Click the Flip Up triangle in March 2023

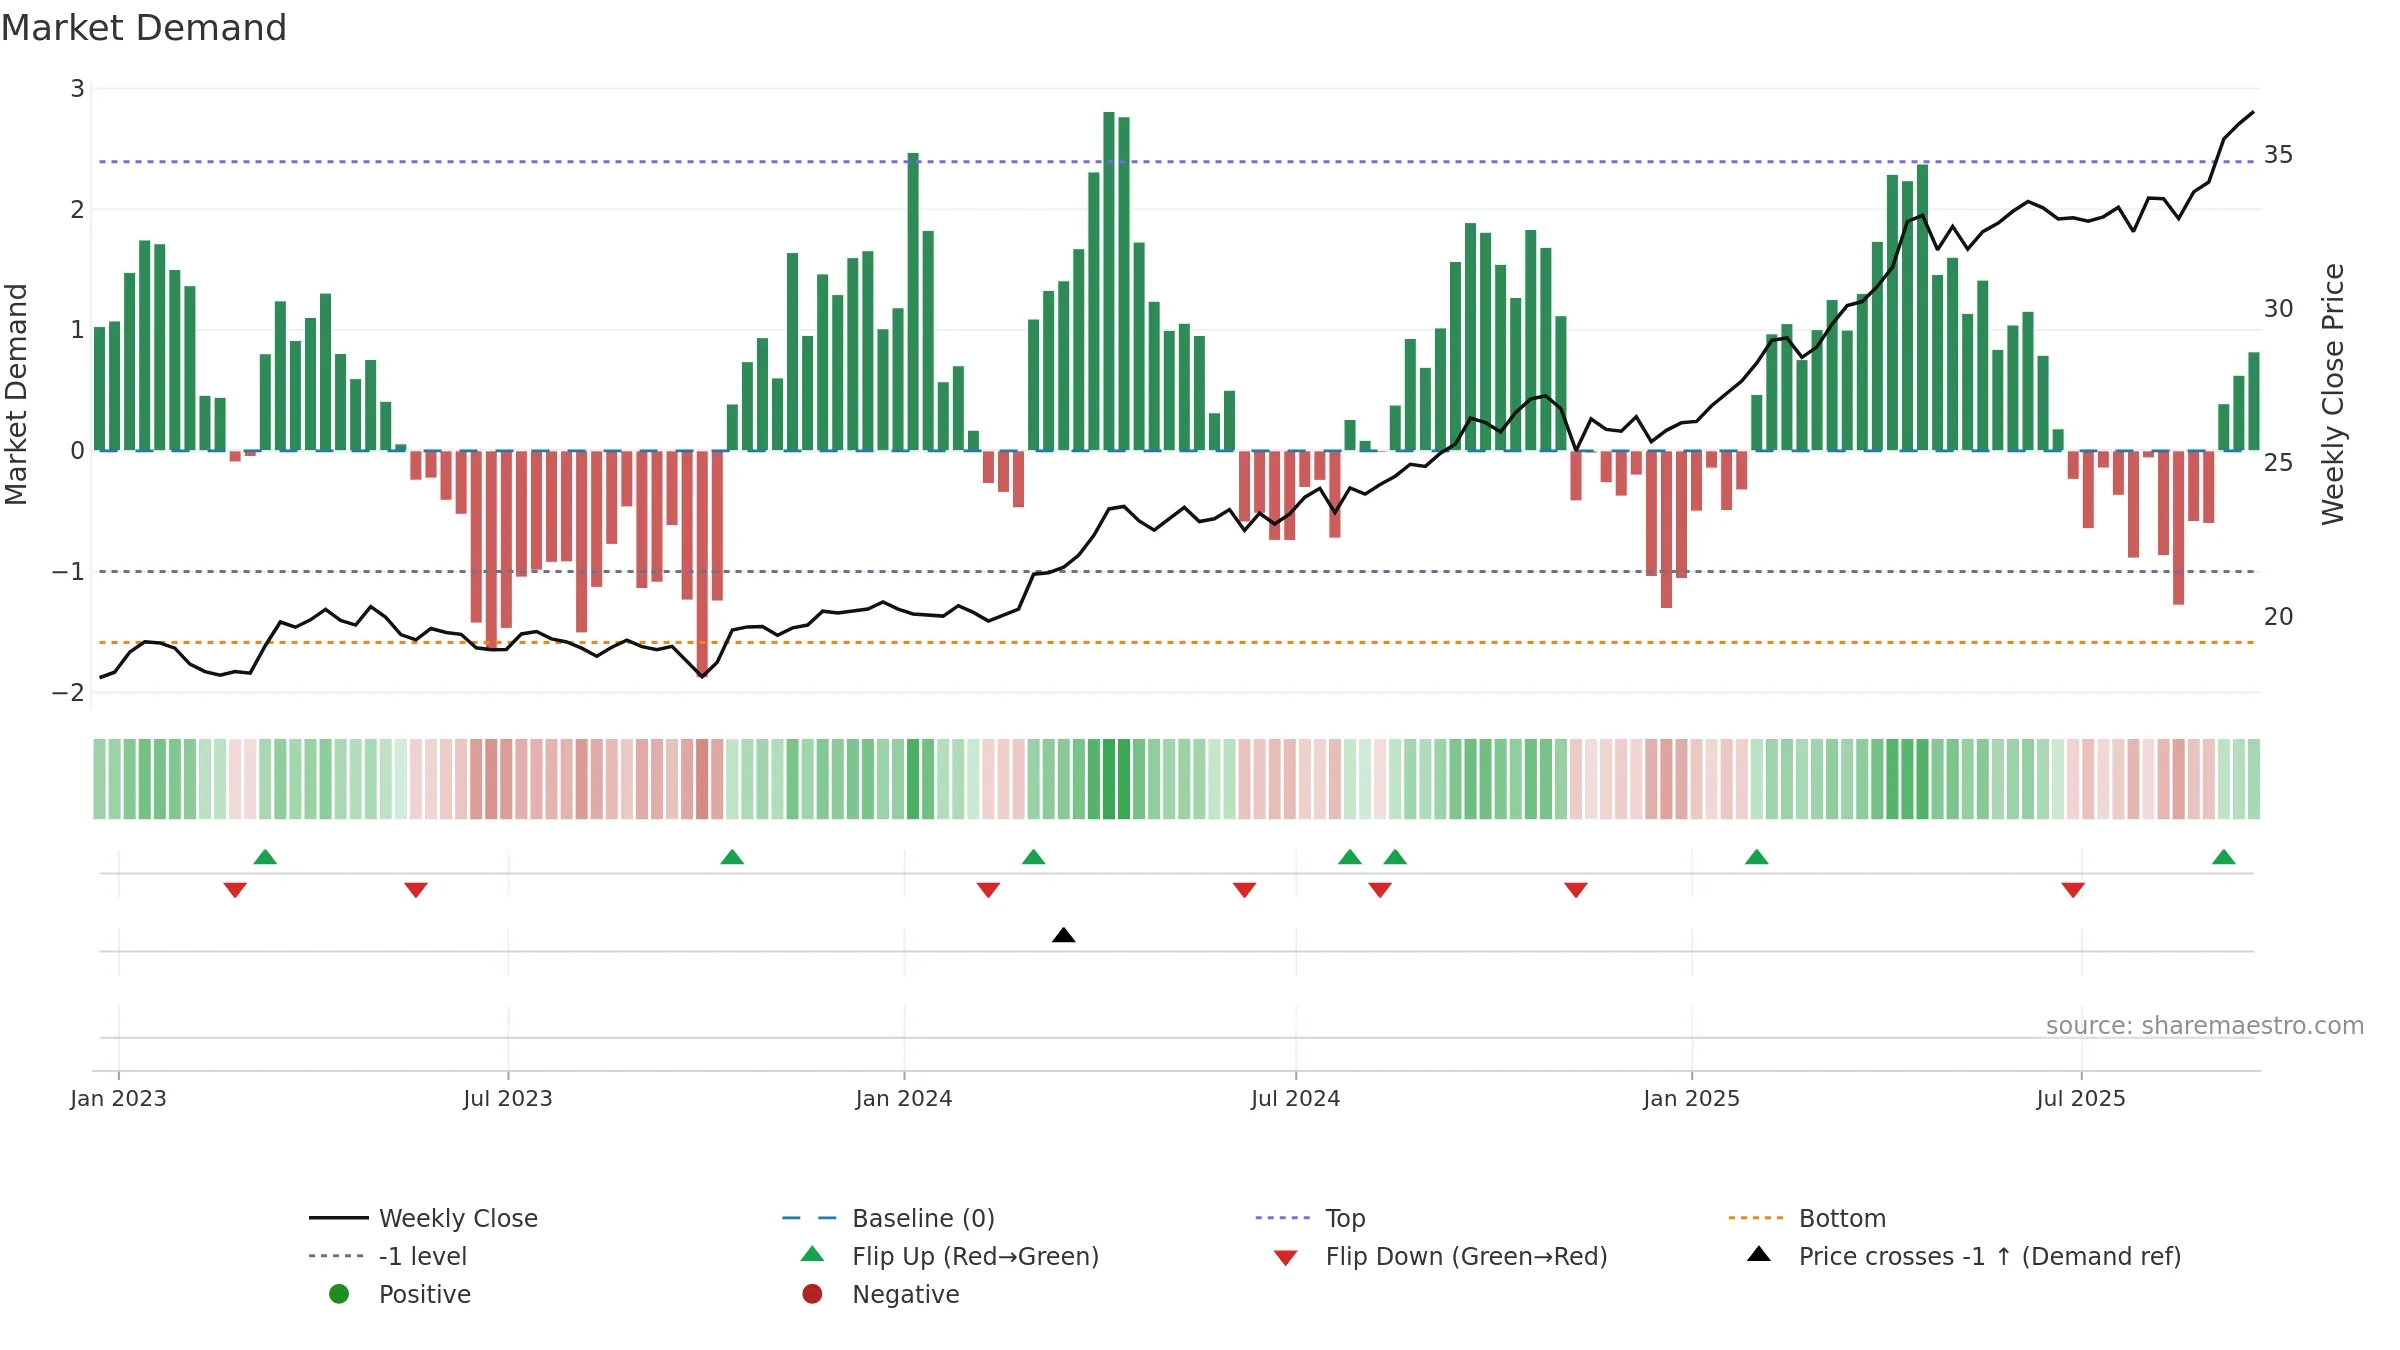[265, 857]
